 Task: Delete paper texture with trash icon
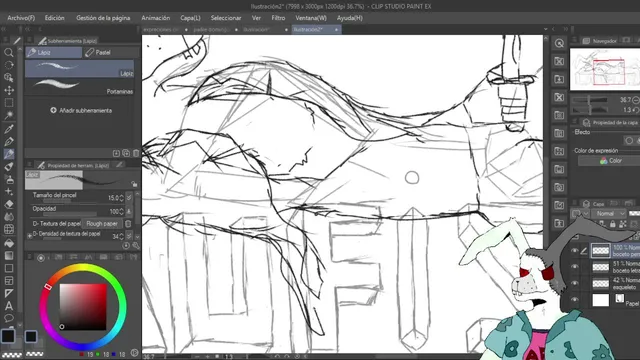tap(128, 224)
